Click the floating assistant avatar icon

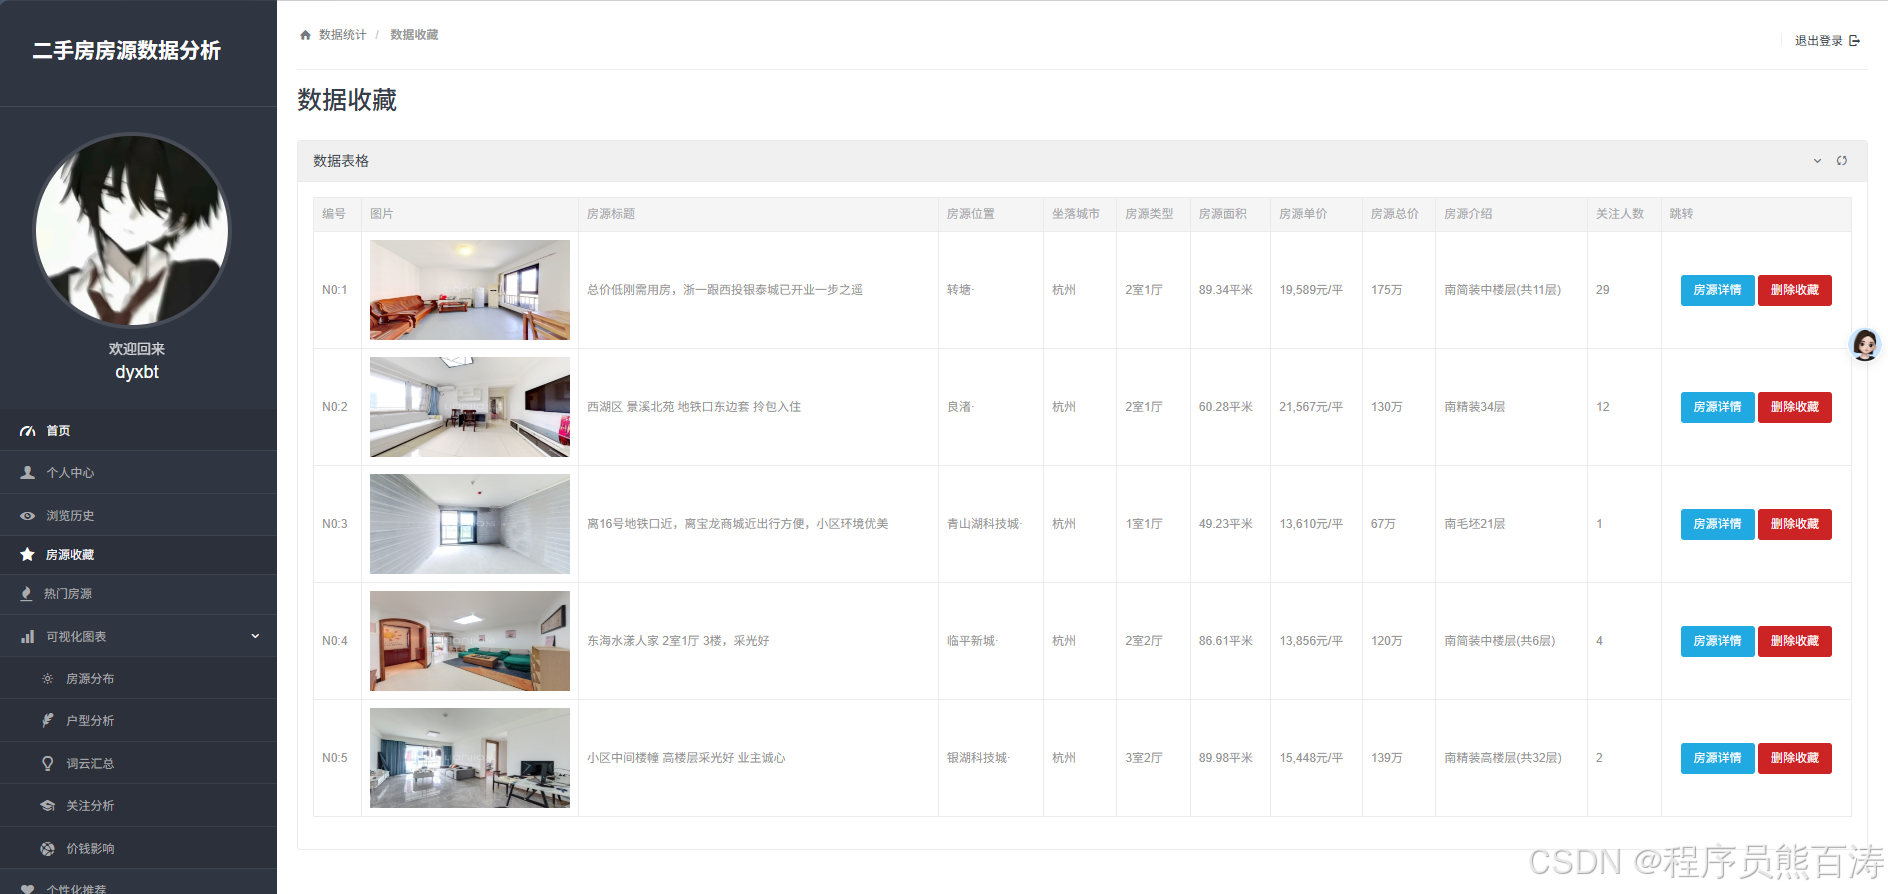click(1865, 345)
